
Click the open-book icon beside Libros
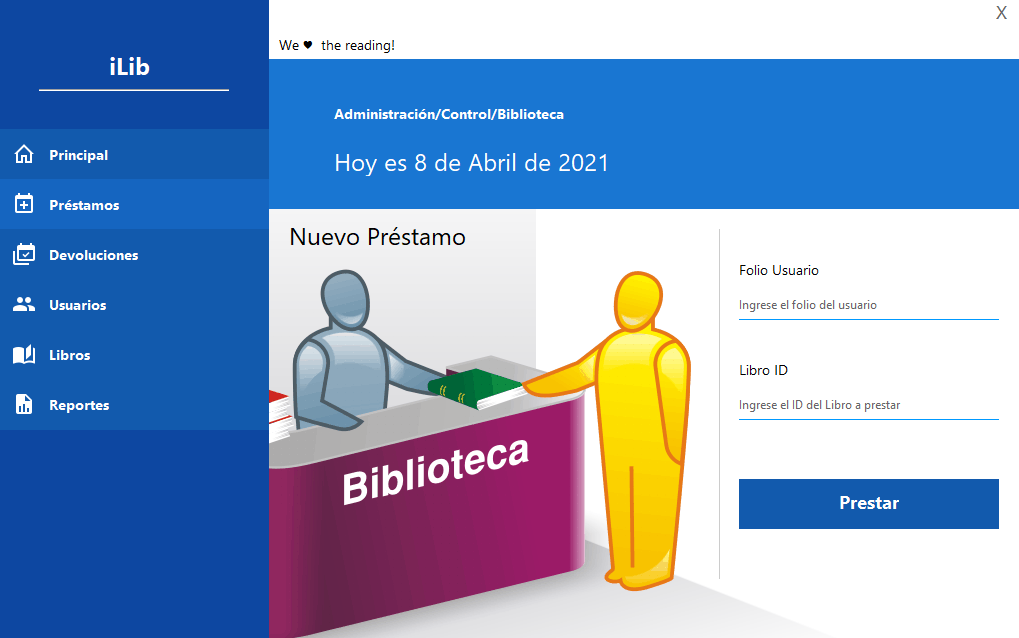(24, 355)
